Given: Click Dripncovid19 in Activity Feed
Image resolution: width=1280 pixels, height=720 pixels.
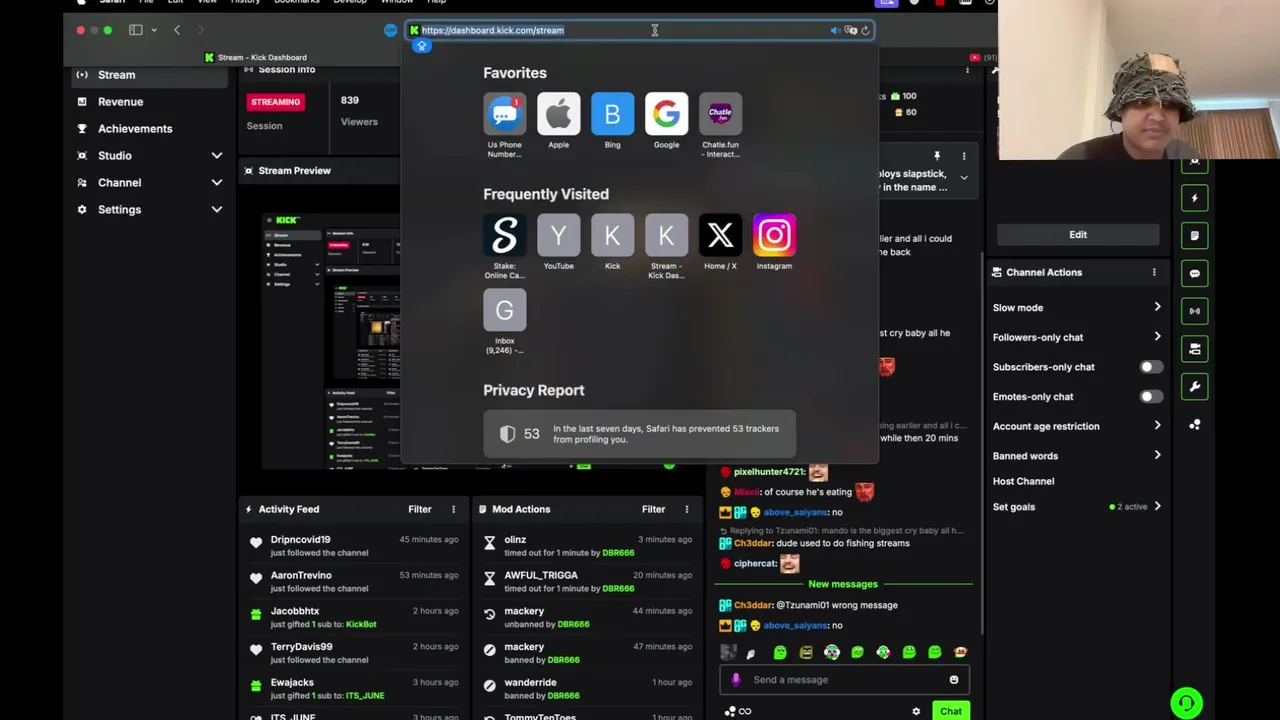Looking at the screenshot, I should click(300, 540).
